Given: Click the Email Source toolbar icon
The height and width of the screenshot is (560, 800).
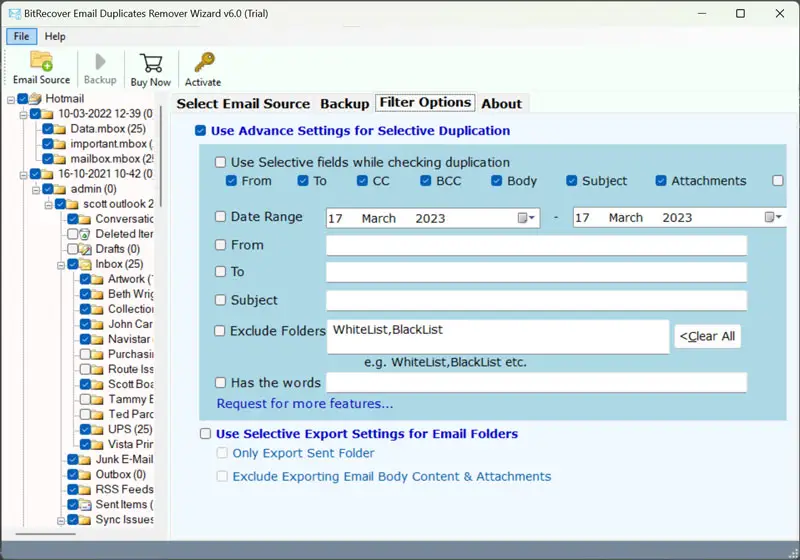Looking at the screenshot, I should coord(41,68).
